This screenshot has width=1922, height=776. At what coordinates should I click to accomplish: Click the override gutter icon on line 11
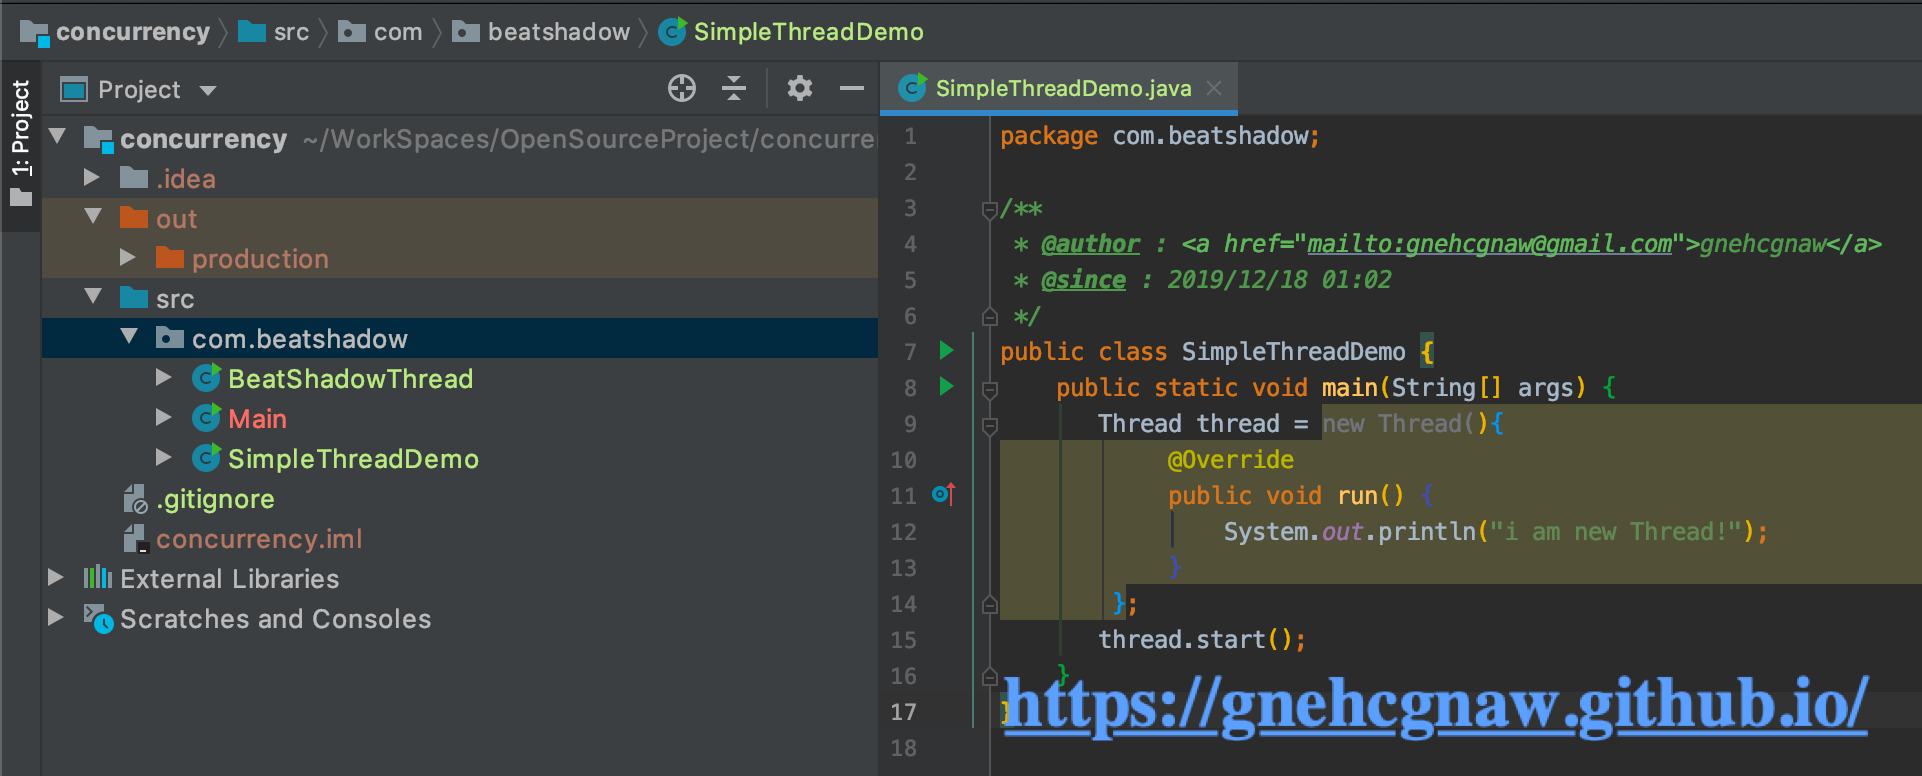[x=943, y=494]
